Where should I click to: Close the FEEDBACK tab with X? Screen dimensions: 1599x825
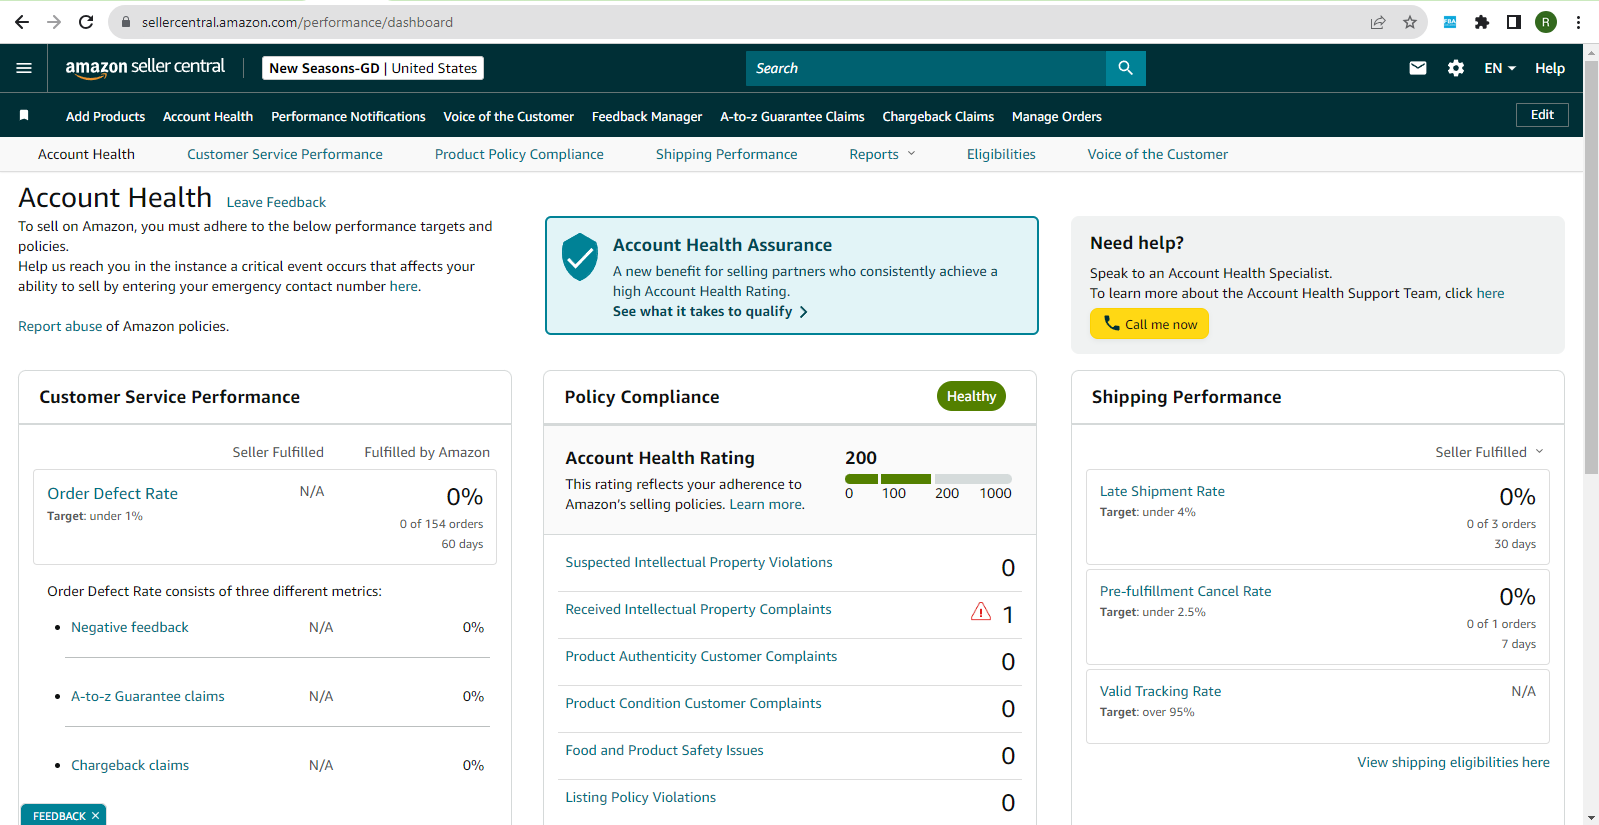click(x=95, y=816)
